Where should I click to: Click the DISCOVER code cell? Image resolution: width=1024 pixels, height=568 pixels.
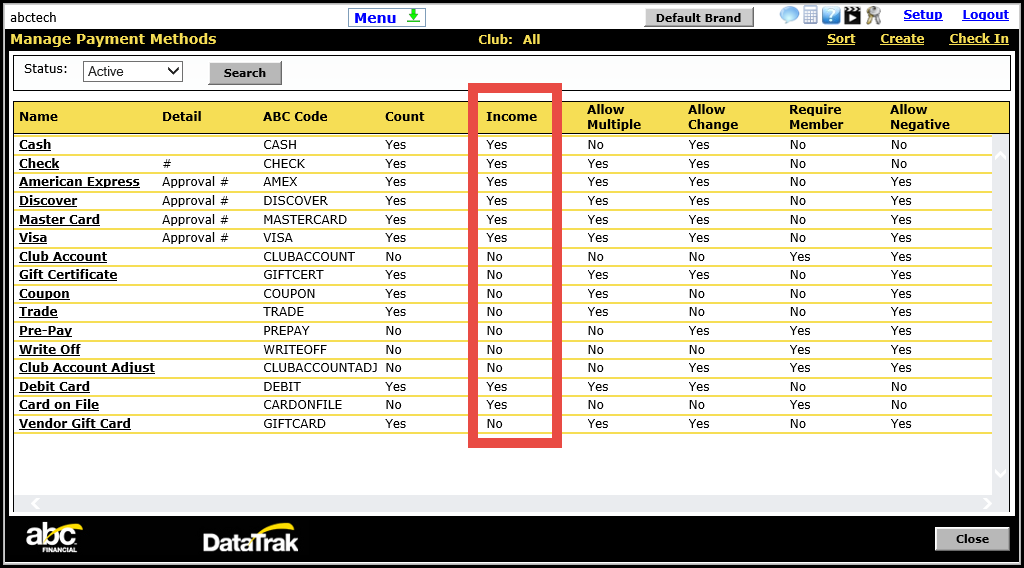295,200
